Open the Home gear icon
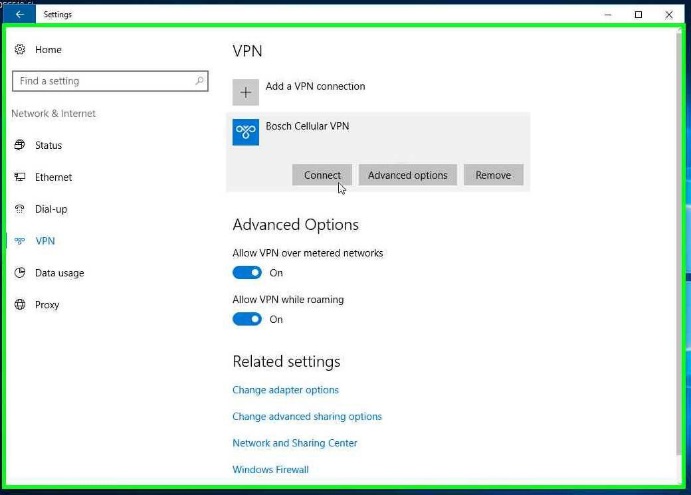691x495 pixels. (20, 49)
